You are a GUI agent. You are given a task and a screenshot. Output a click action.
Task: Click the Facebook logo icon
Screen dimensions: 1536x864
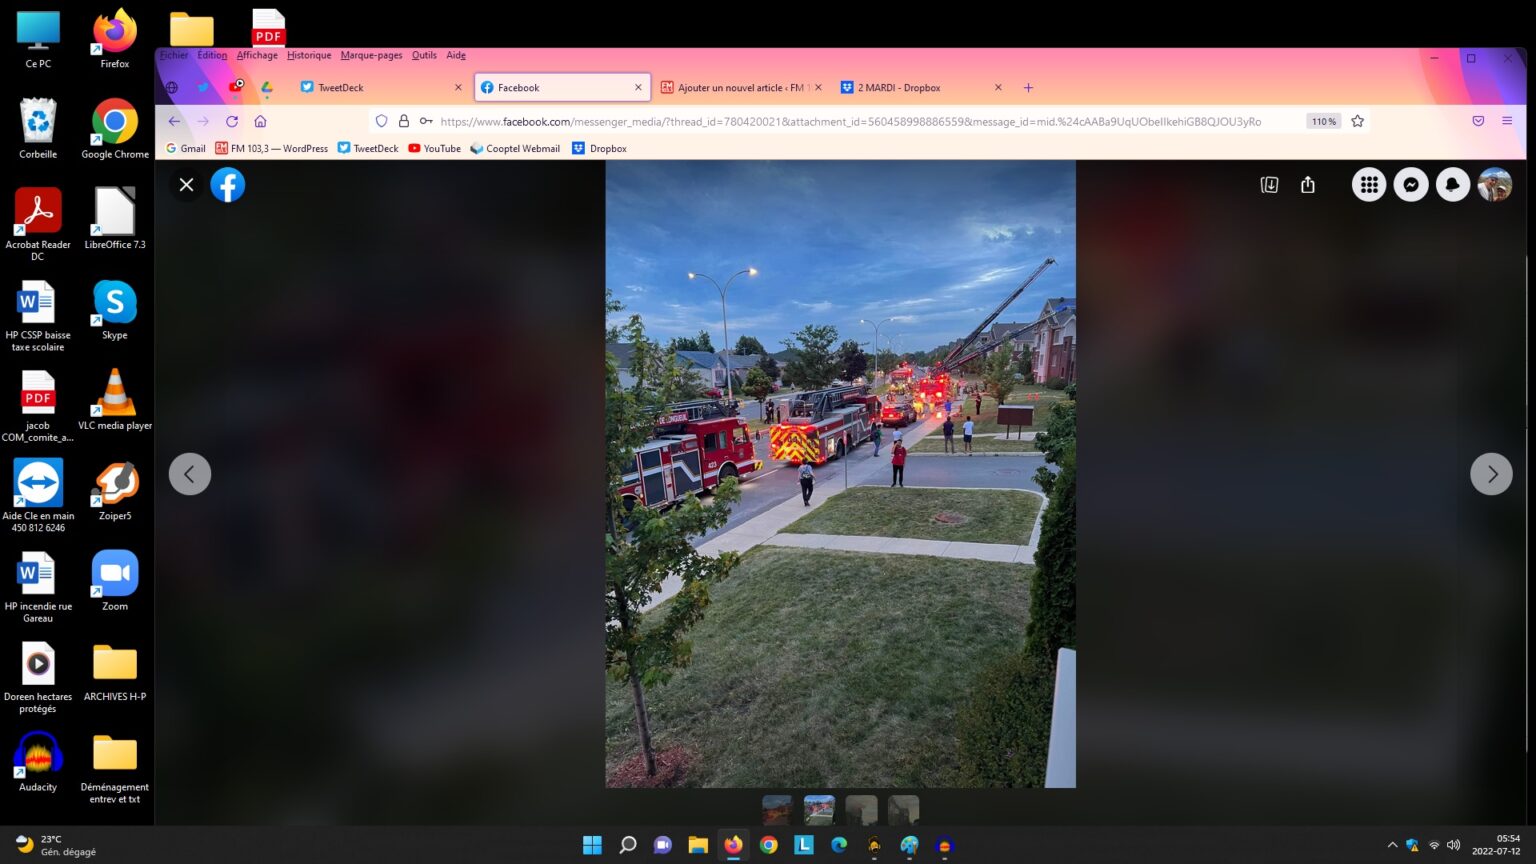click(x=228, y=185)
